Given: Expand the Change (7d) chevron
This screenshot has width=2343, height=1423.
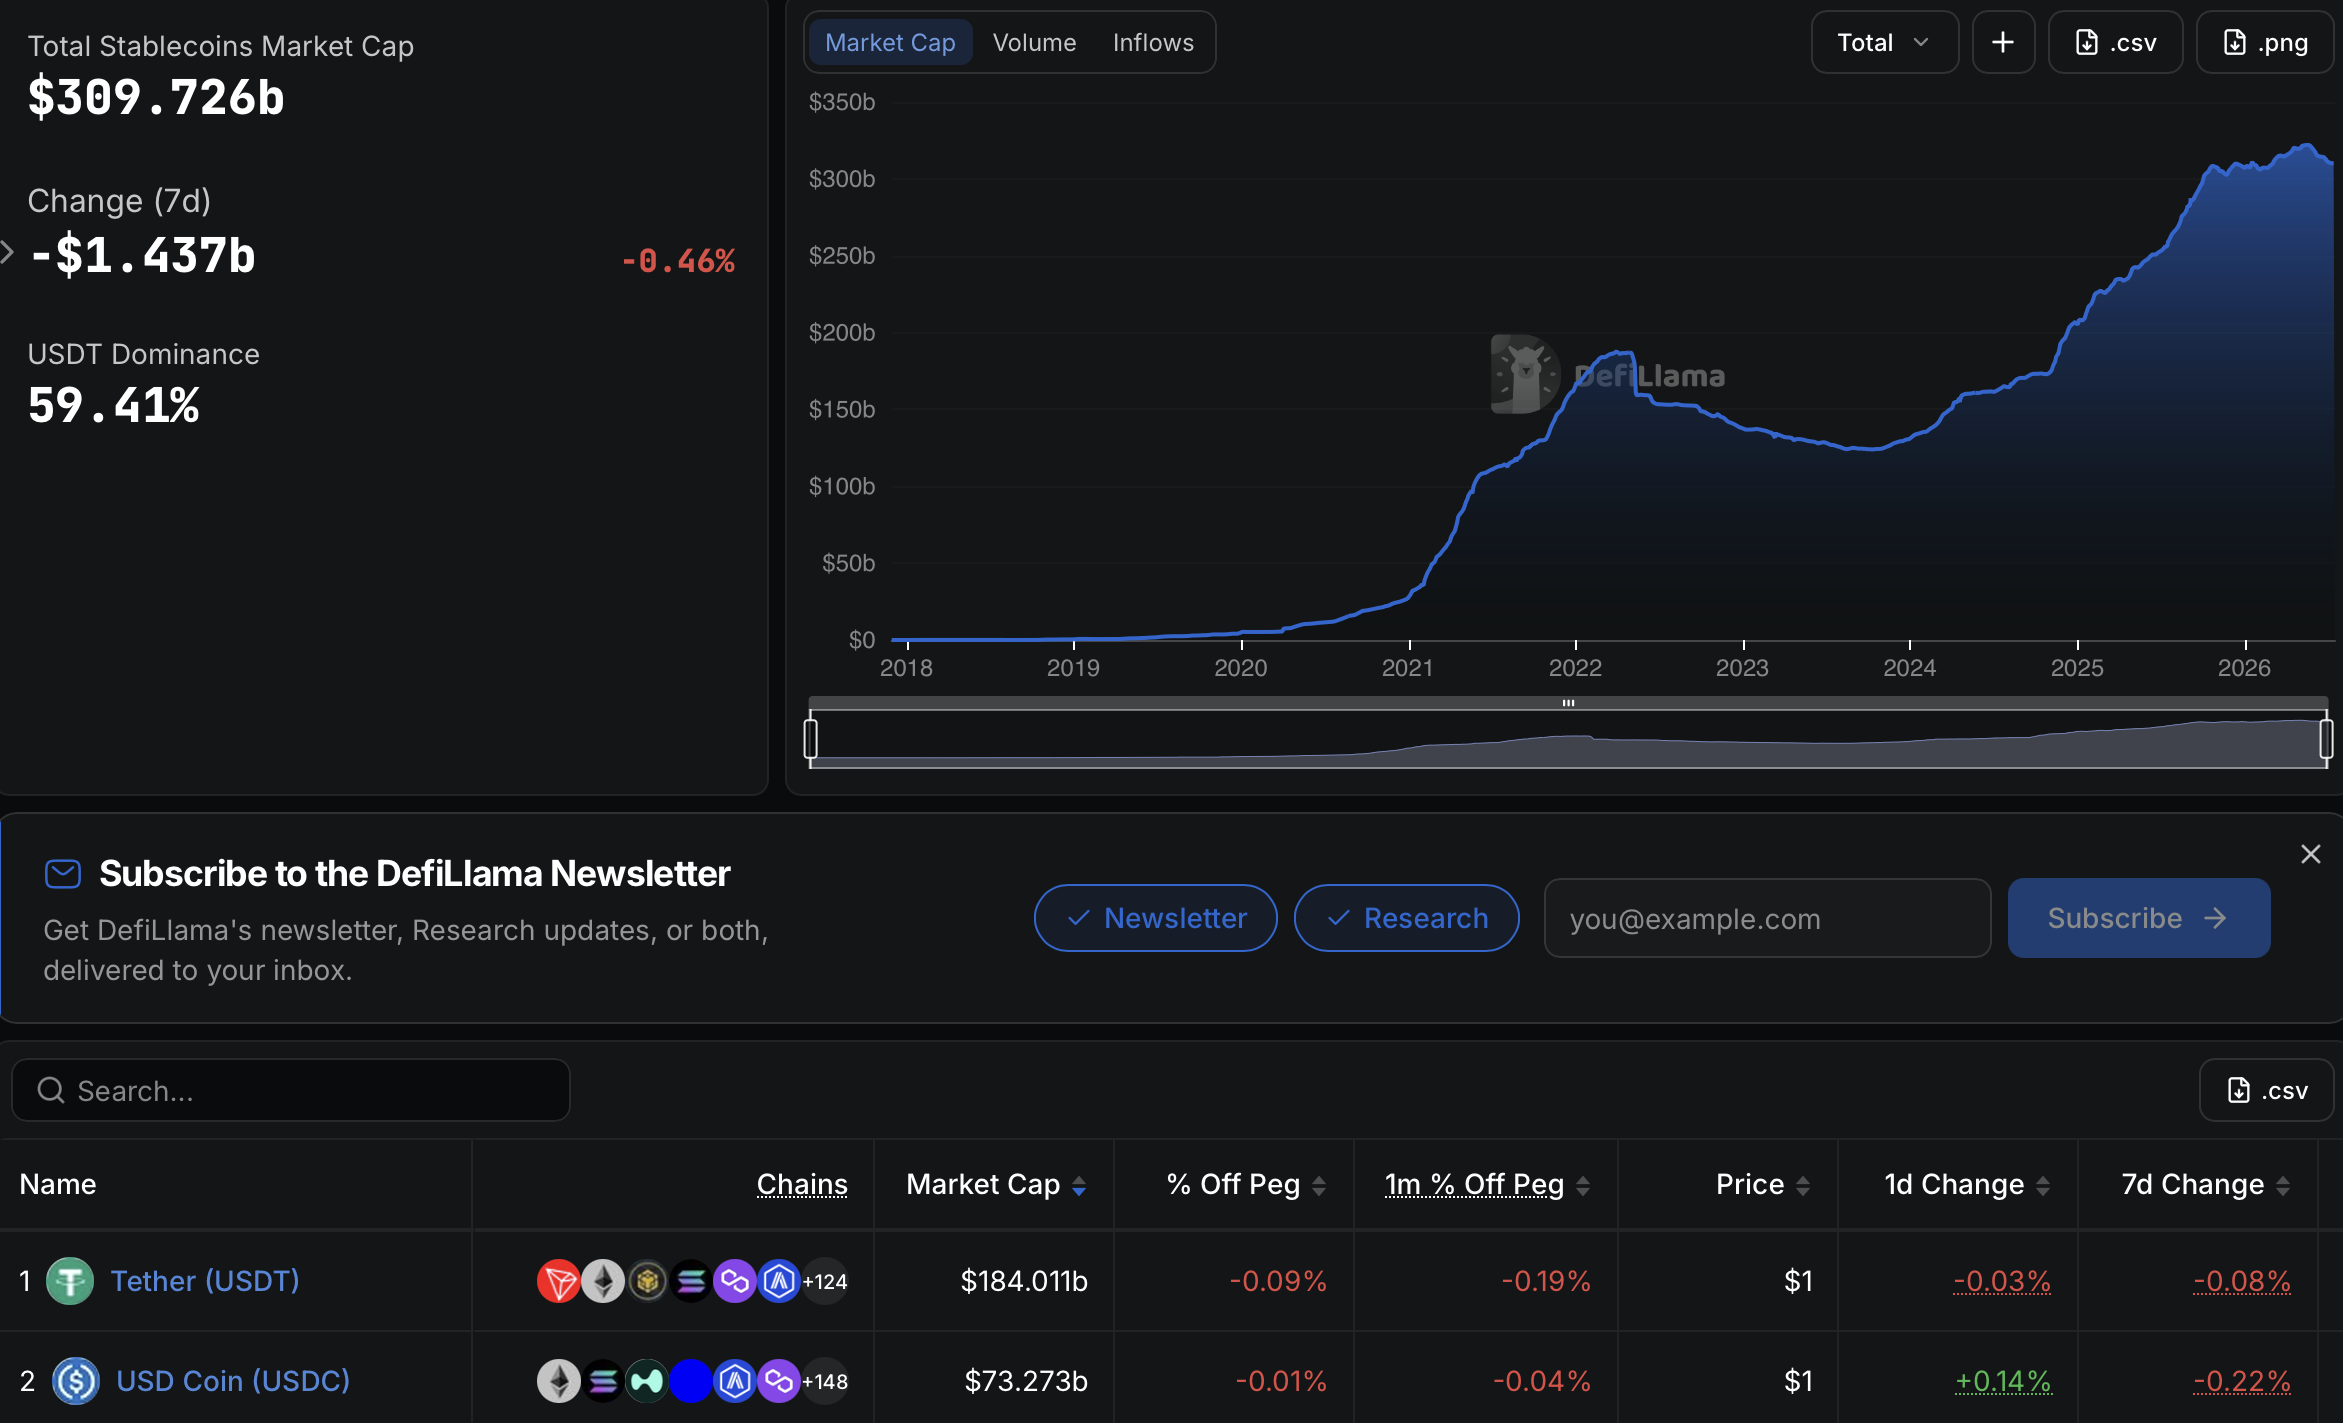Looking at the screenshot, I should click(x=7, y=252).
